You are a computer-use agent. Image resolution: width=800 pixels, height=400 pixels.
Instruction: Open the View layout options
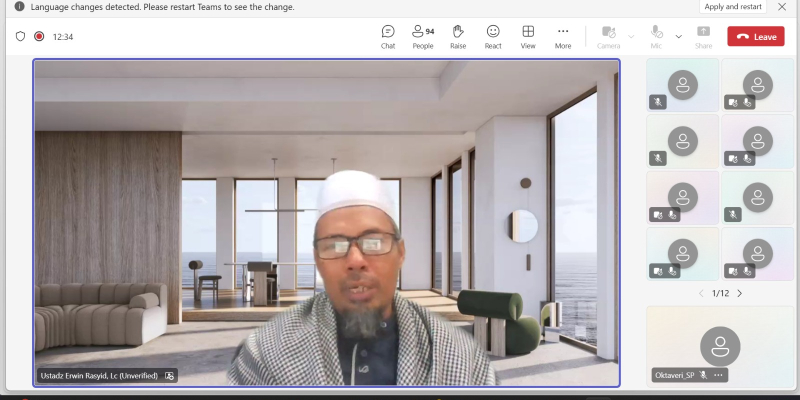pos(528,37)
